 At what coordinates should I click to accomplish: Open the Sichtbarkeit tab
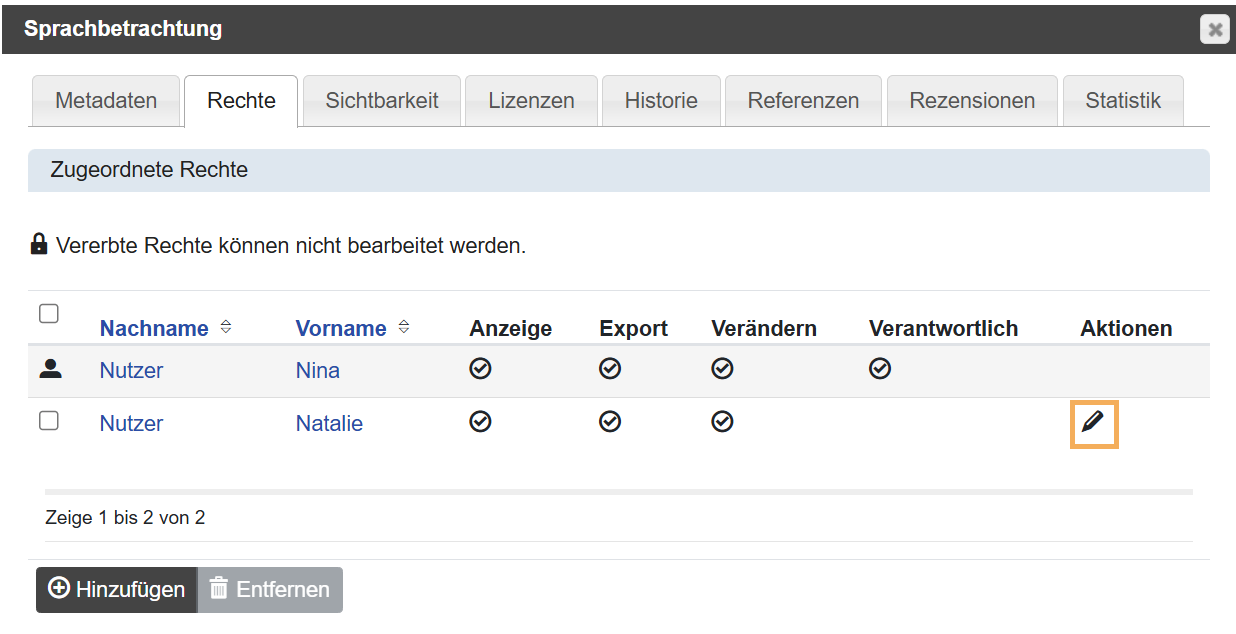pos(382,101)
